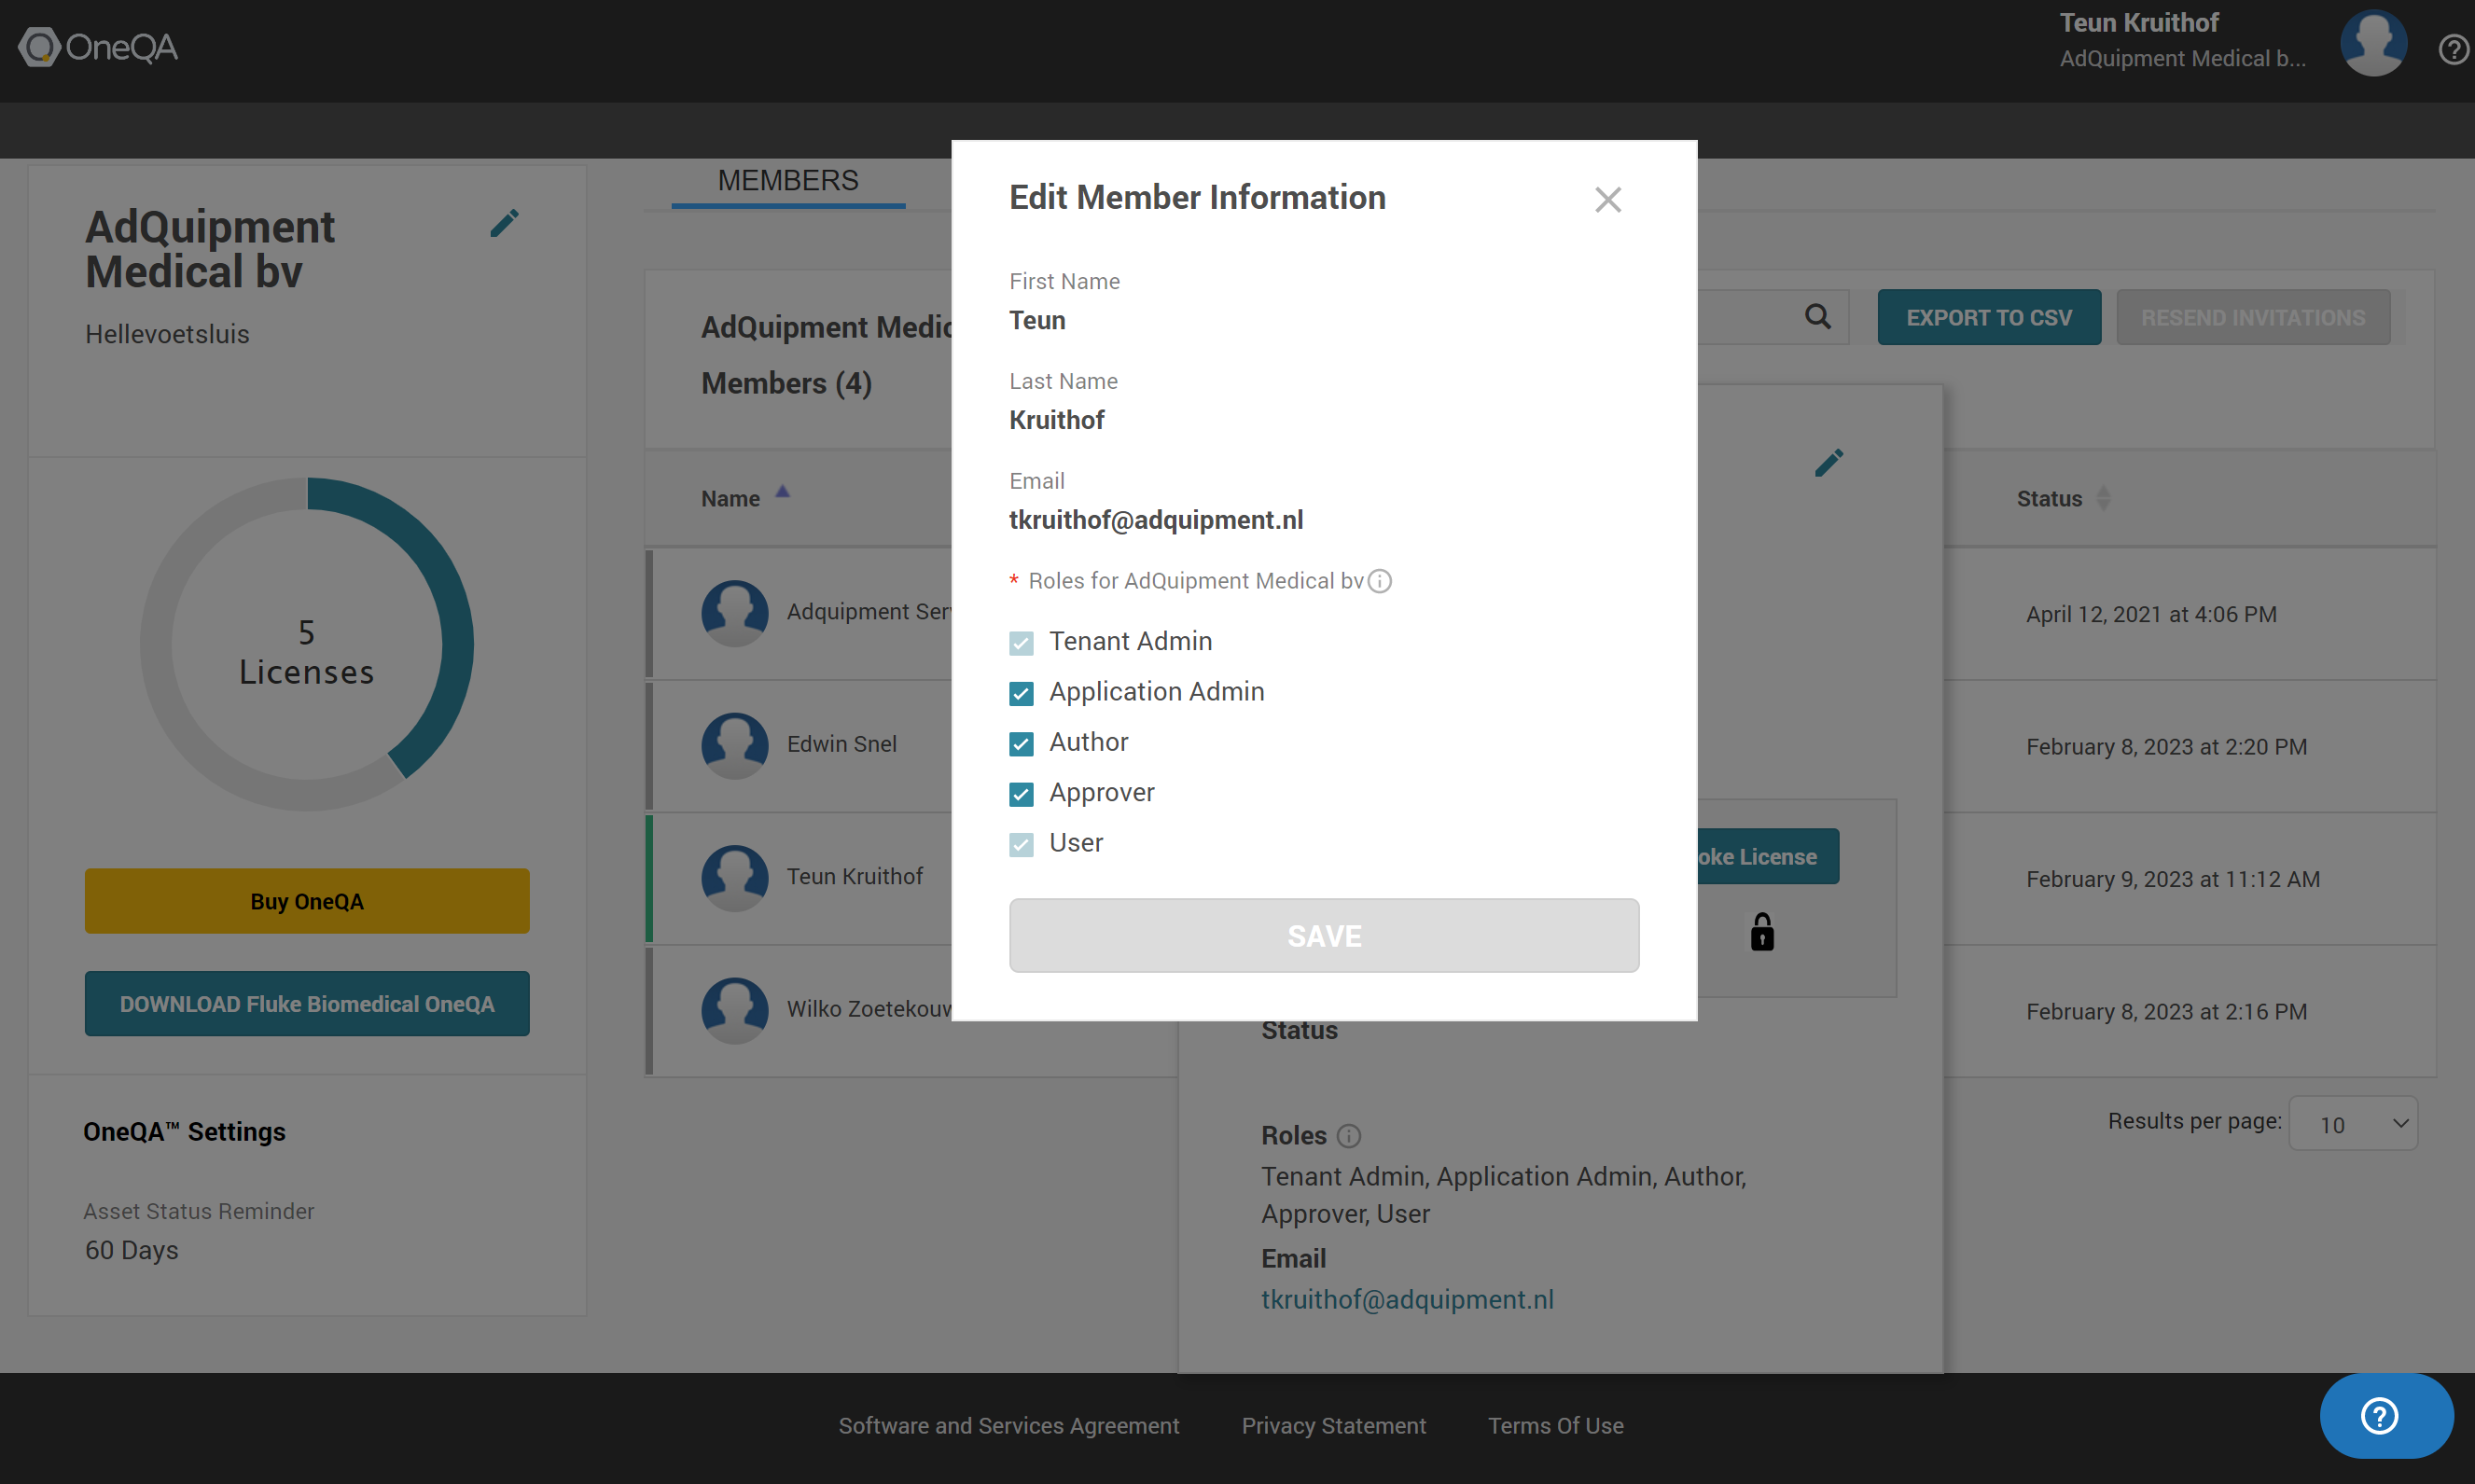The width and height of the screenshot is (2475, 1484).
Task: Click February 8, 2023 at 2:16 PM status
Action: [x=2166, y=1012]
